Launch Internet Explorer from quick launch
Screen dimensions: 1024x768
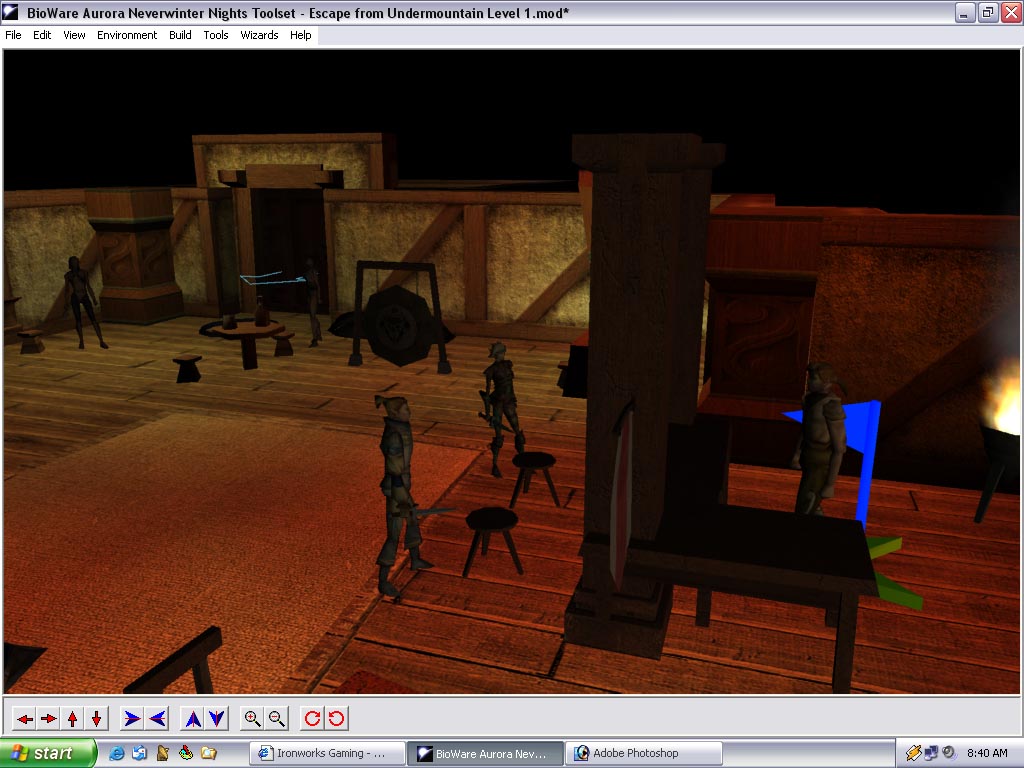(116, 753)
